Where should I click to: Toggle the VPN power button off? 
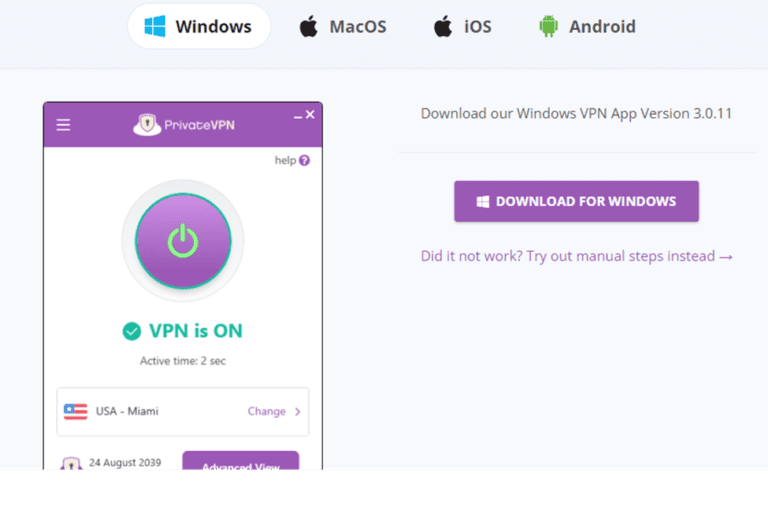tap(183, 240)
